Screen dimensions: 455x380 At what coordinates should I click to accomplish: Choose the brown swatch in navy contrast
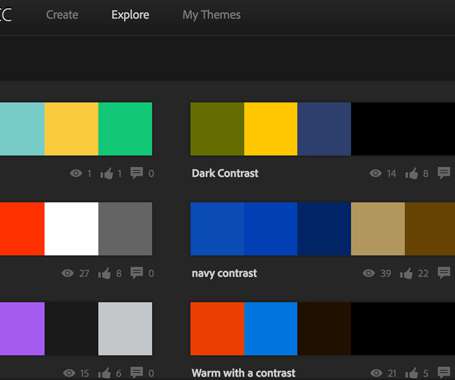tap(430, 229)
